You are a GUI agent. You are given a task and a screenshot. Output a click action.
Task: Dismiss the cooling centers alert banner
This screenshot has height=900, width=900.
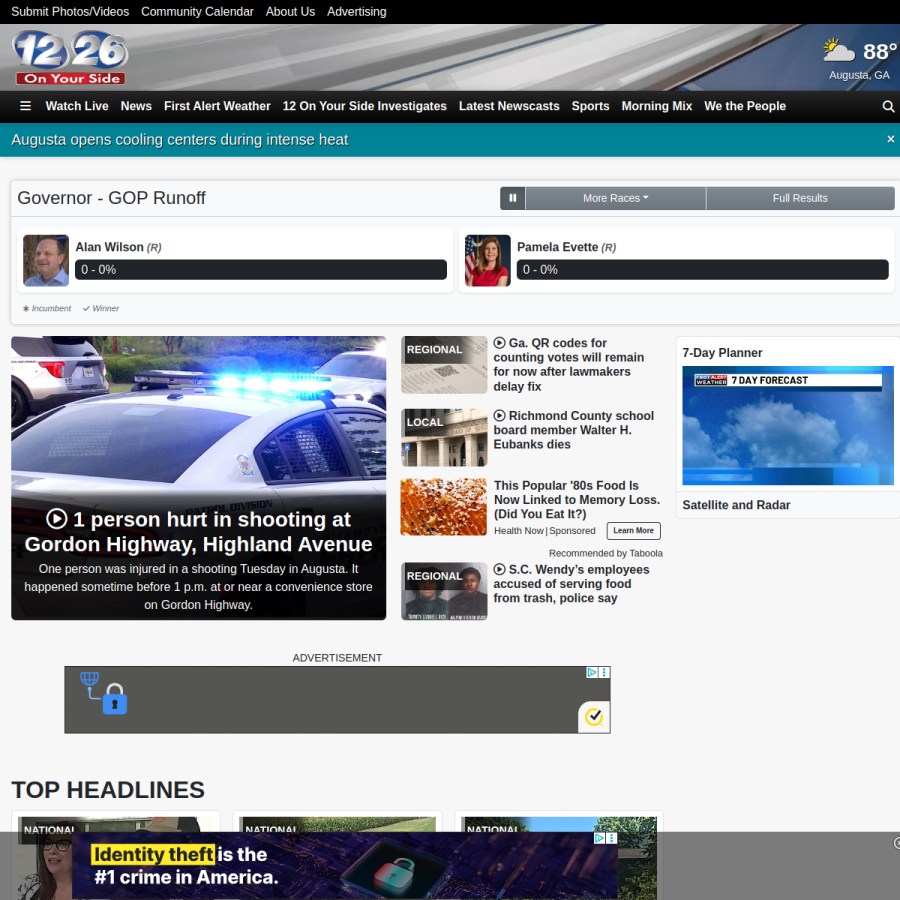point(890,139)
